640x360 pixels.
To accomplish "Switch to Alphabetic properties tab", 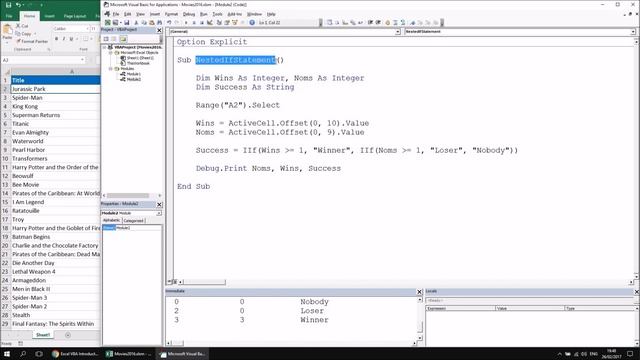I will (x=111, y=220).
